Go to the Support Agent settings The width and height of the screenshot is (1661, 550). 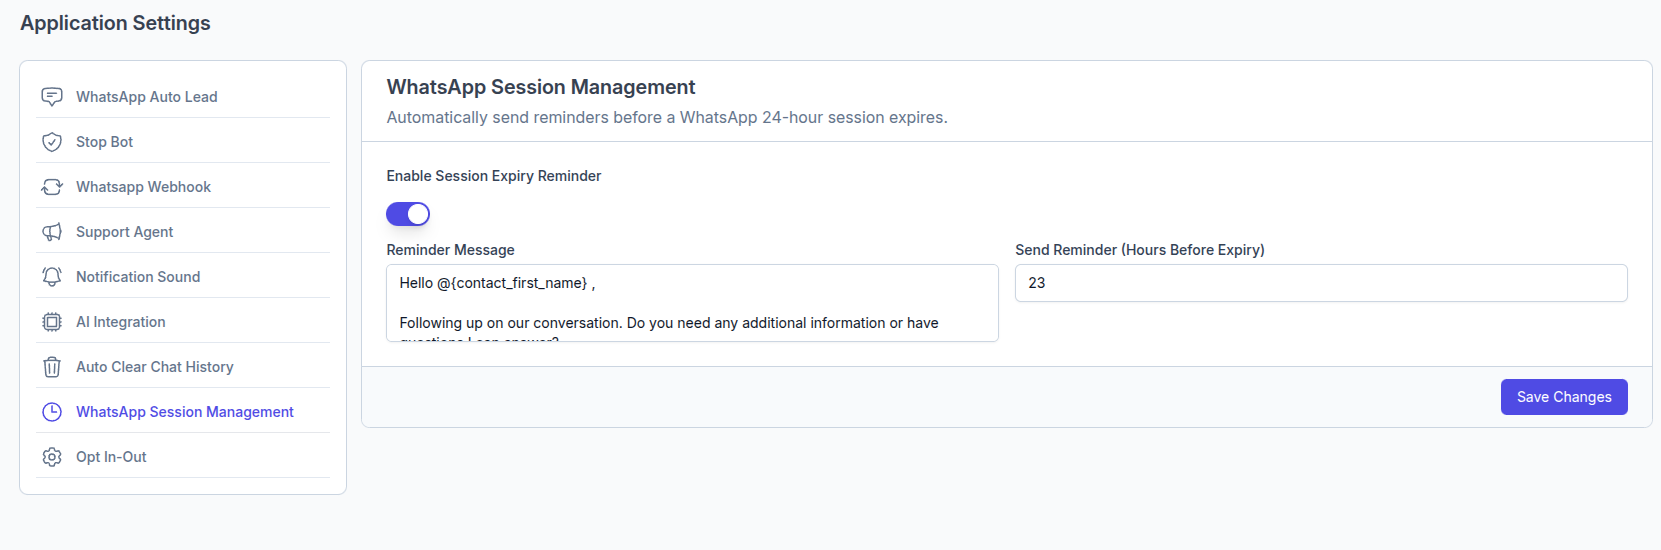pos(183,232)
